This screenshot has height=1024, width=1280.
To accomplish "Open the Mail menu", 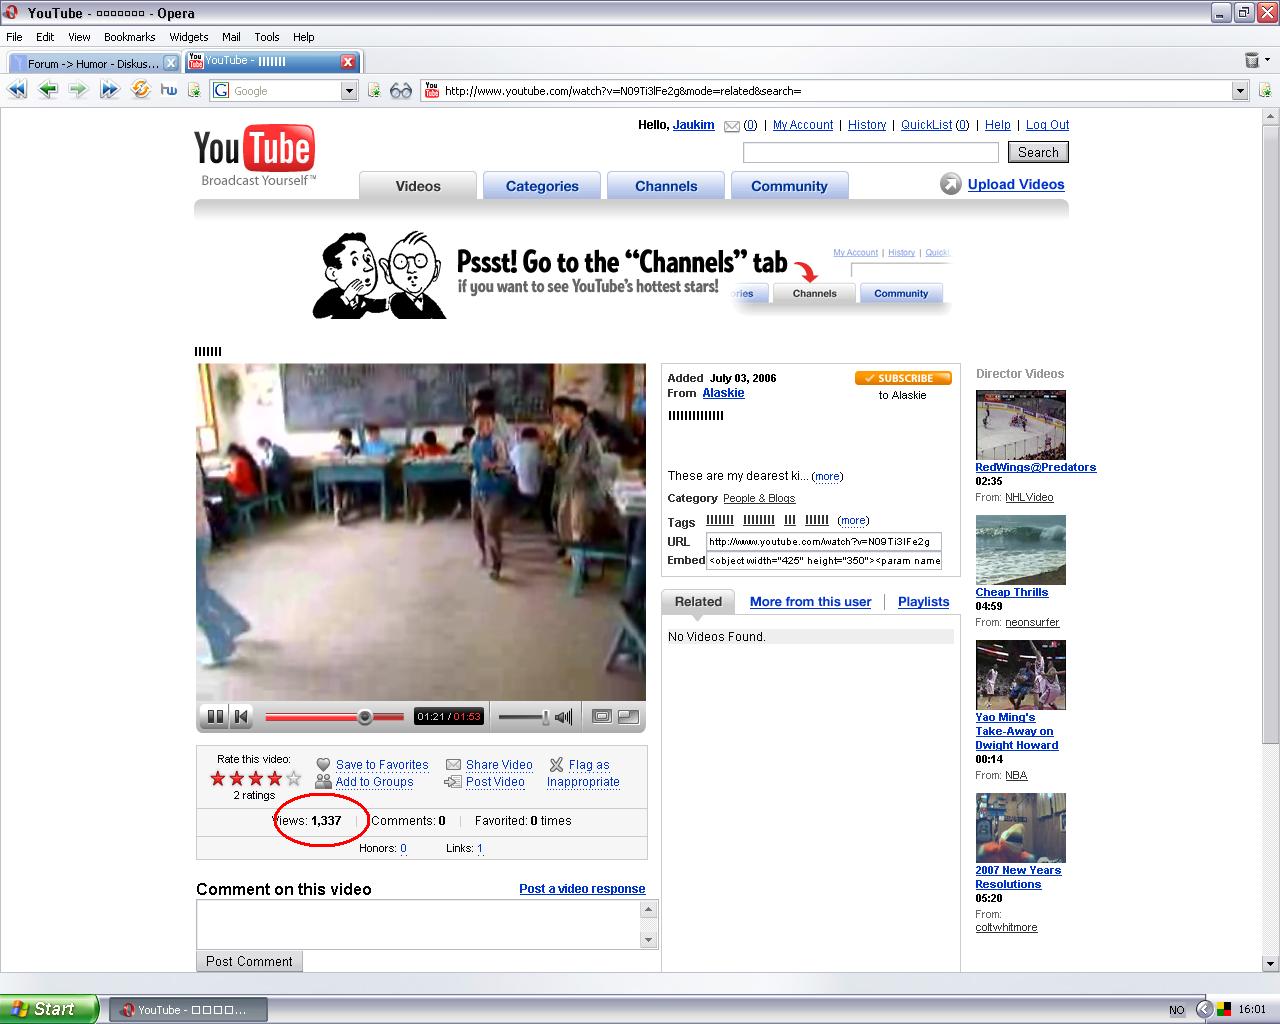I will [x=231, y=37].
